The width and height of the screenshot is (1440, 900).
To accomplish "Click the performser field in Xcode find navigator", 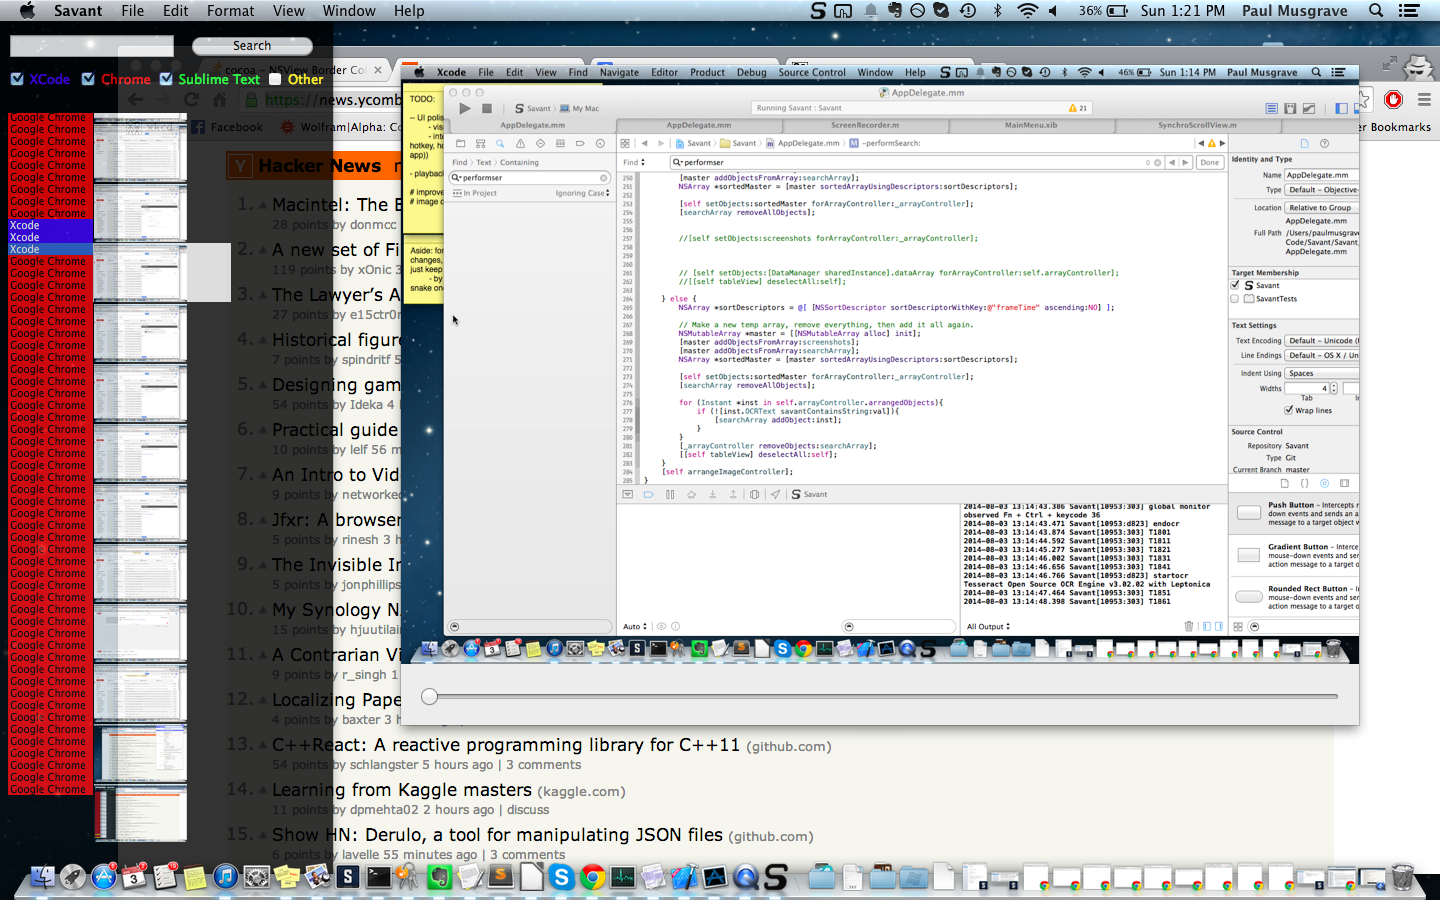I will coord(530,177).
